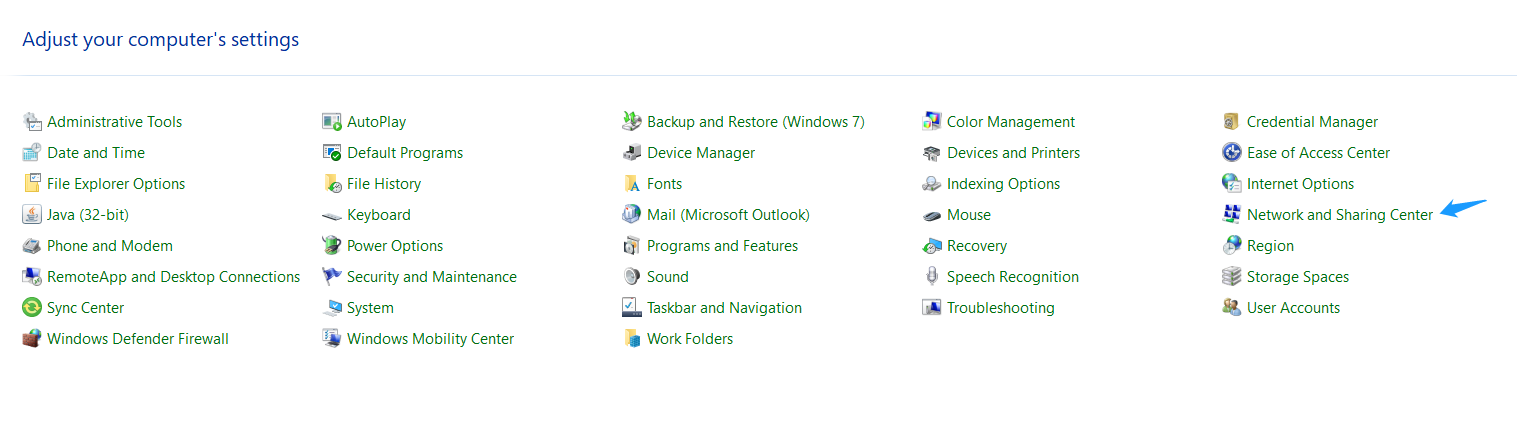
Task: Open the Troubleshooting icon
Action: (x=931, y=308)
